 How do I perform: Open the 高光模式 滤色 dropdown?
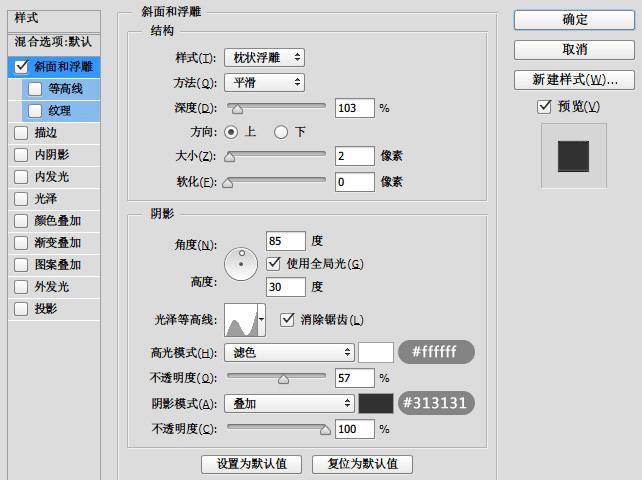click(x=289, y=352)
